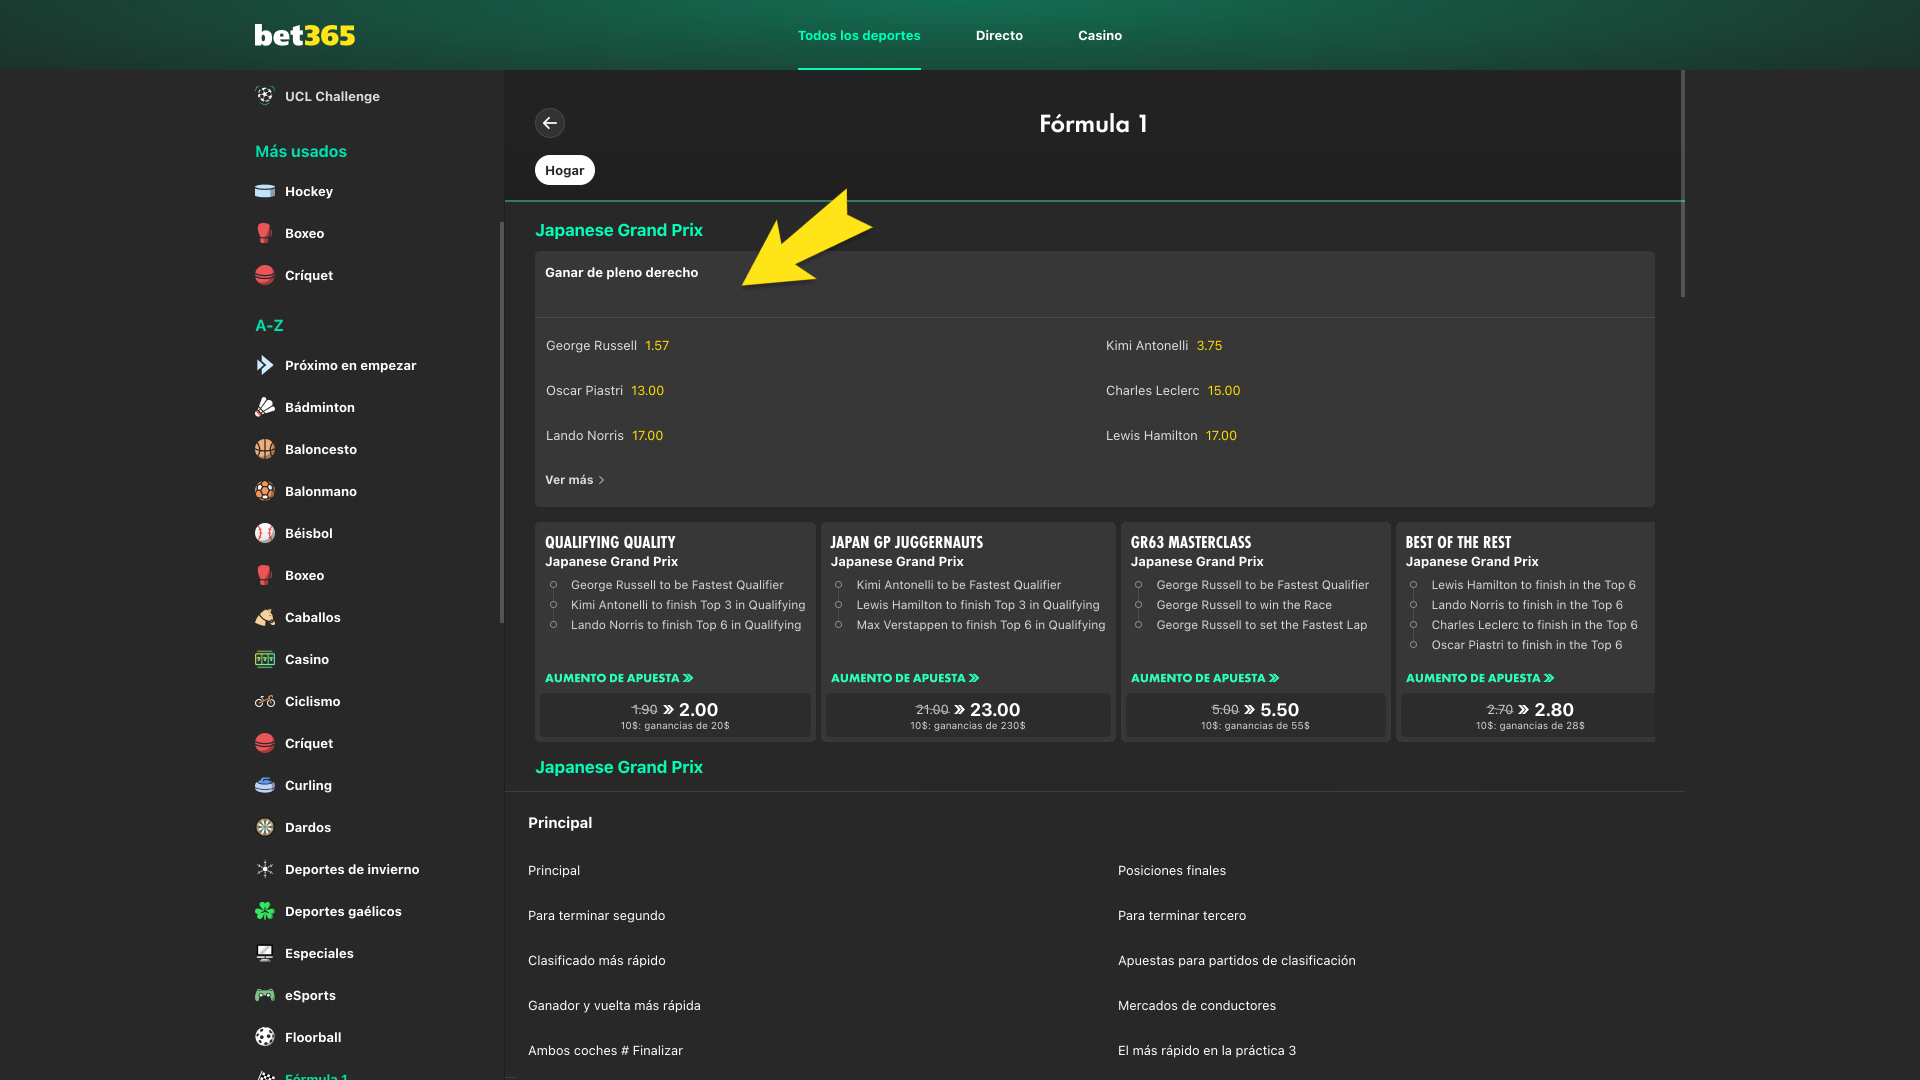Click the Críquet ball icon in A-Z list
The height and width of the screenshot is (1080, 1920).
[265, 743]
